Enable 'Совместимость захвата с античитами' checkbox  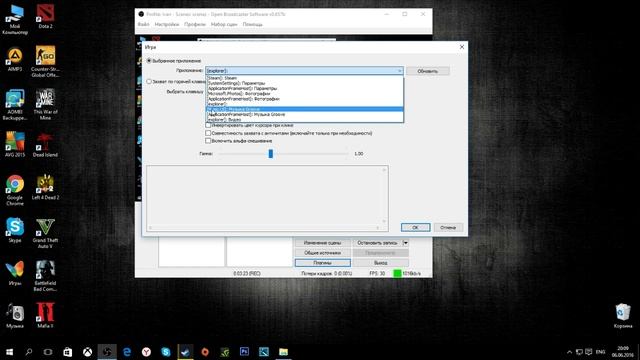208,133
